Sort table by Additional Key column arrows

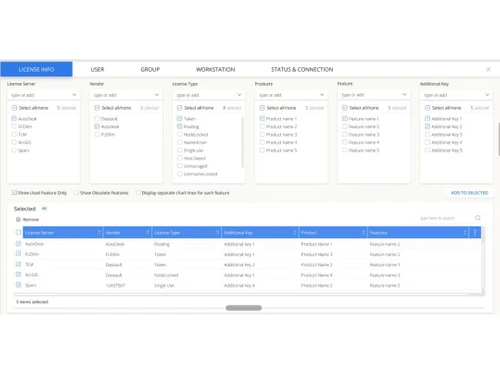tap(295, 232)
